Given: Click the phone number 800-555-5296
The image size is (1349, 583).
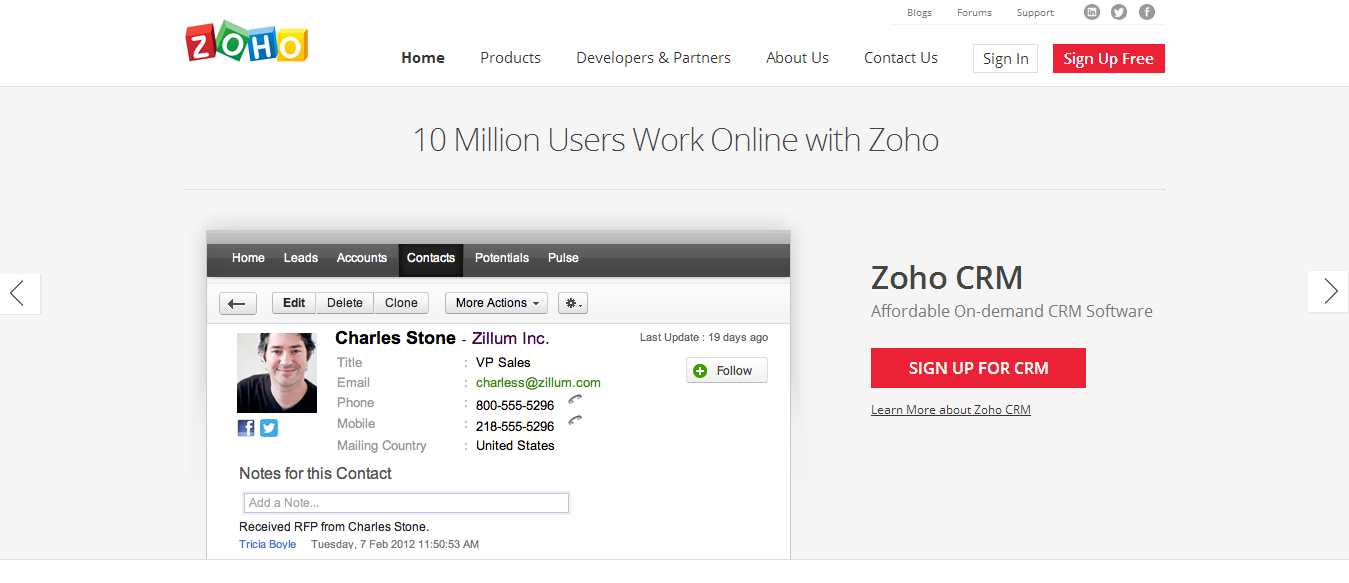Looking at the screenshot, I should click(515, 405).
